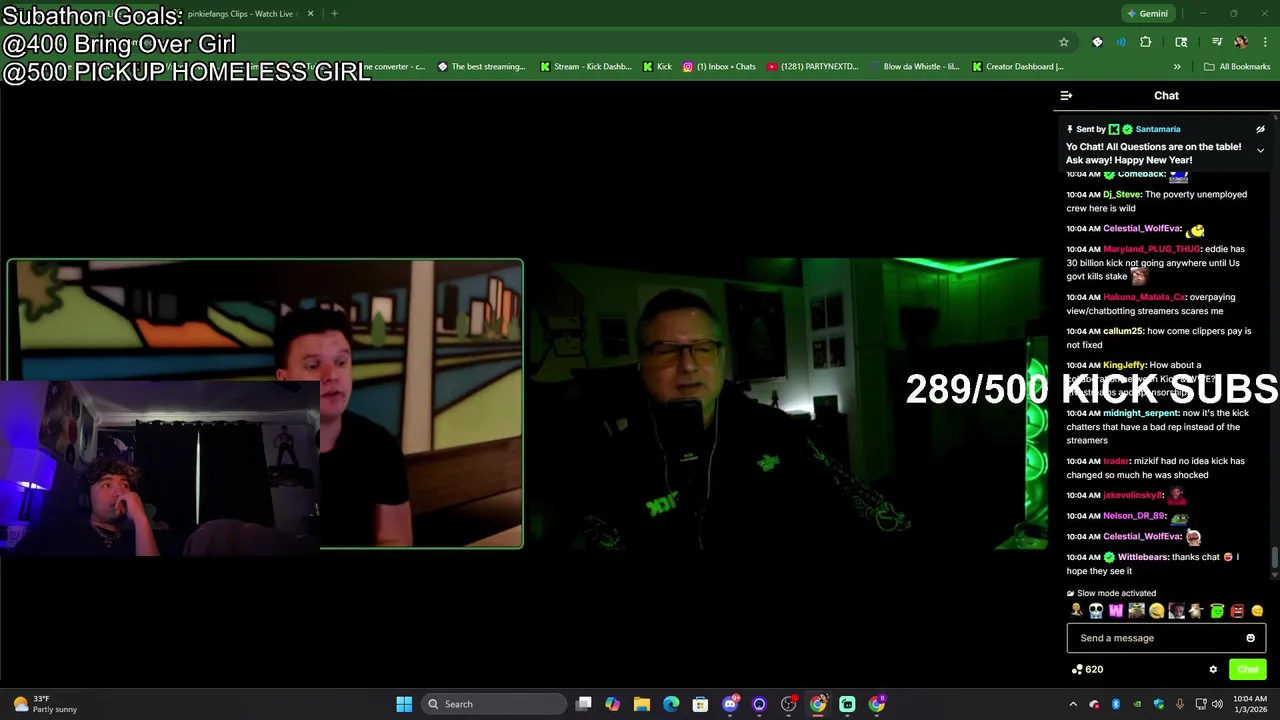This screenshot has height=720, width=1280.
Task: Click the jakevolinsky8 username
Action: pyautogui.click(x=1133, y=495)
